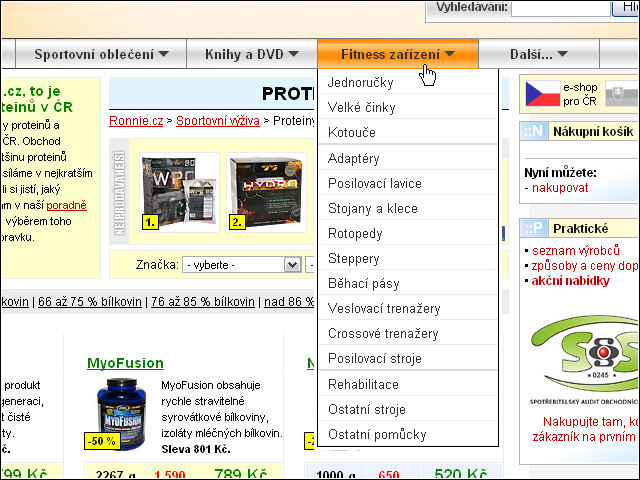Expand the Sportovní oblečení menu
Screen dimensions: 640x480
point(101,54)
